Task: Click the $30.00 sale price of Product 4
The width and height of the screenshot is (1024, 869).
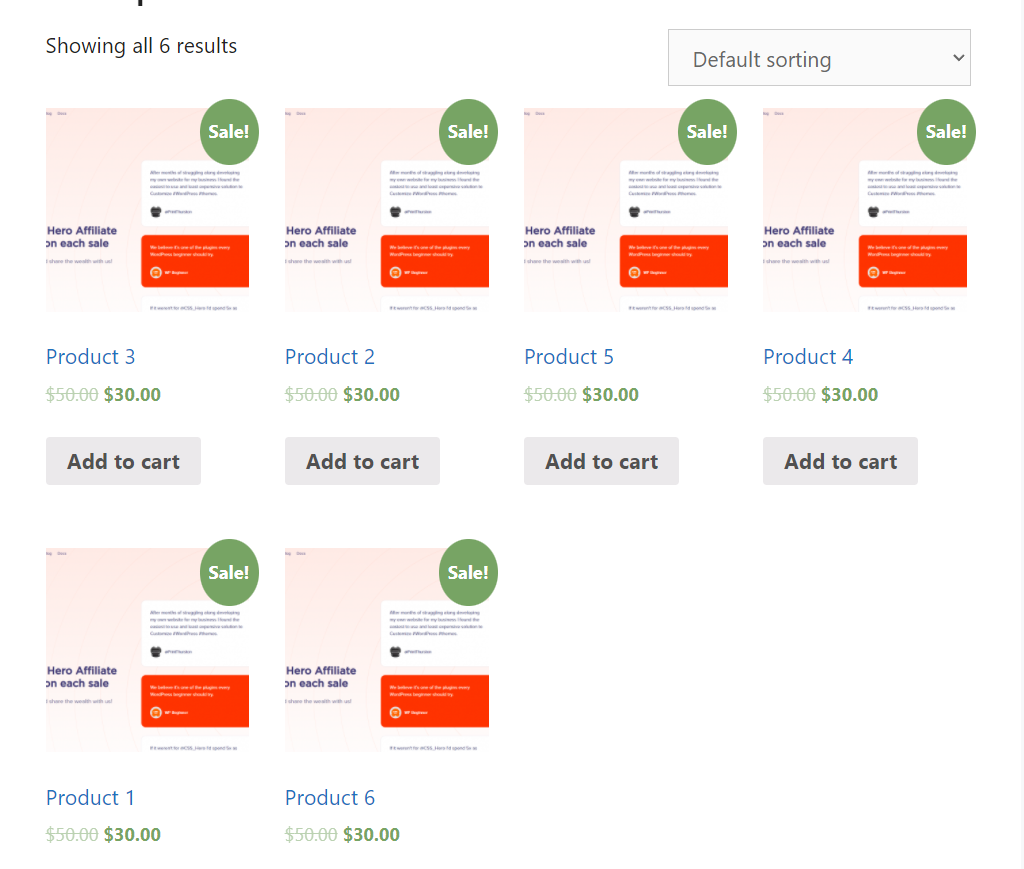Action: [850, 394]
